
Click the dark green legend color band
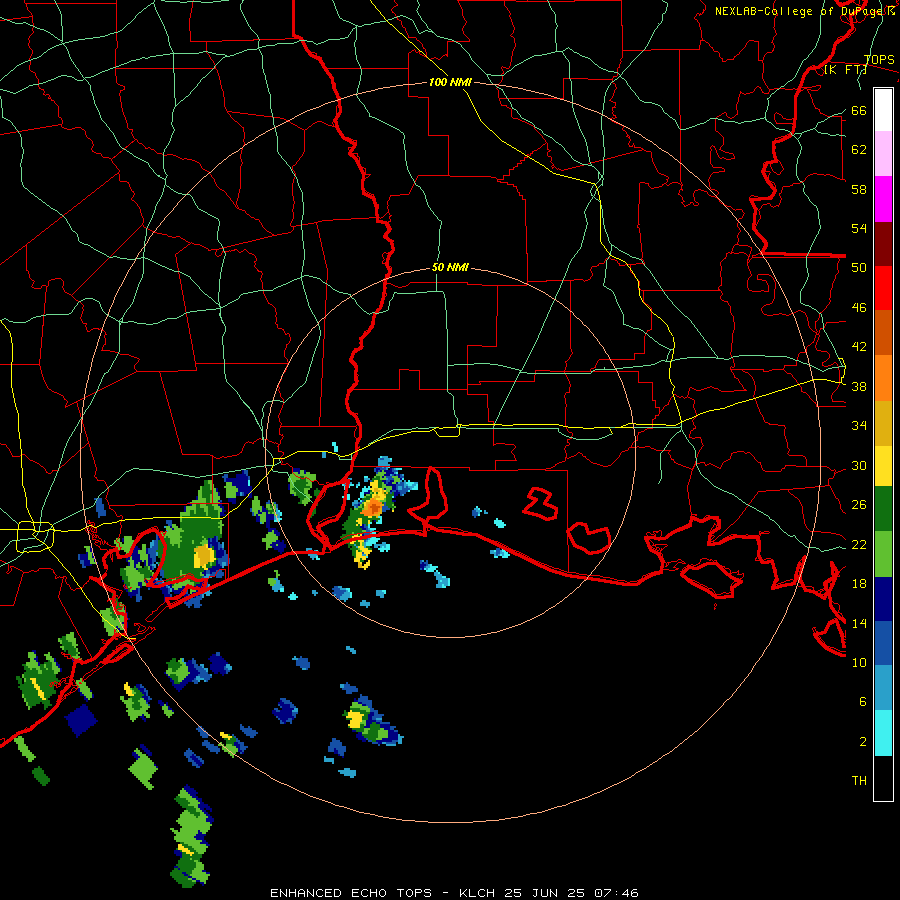[x=883, y=509]
